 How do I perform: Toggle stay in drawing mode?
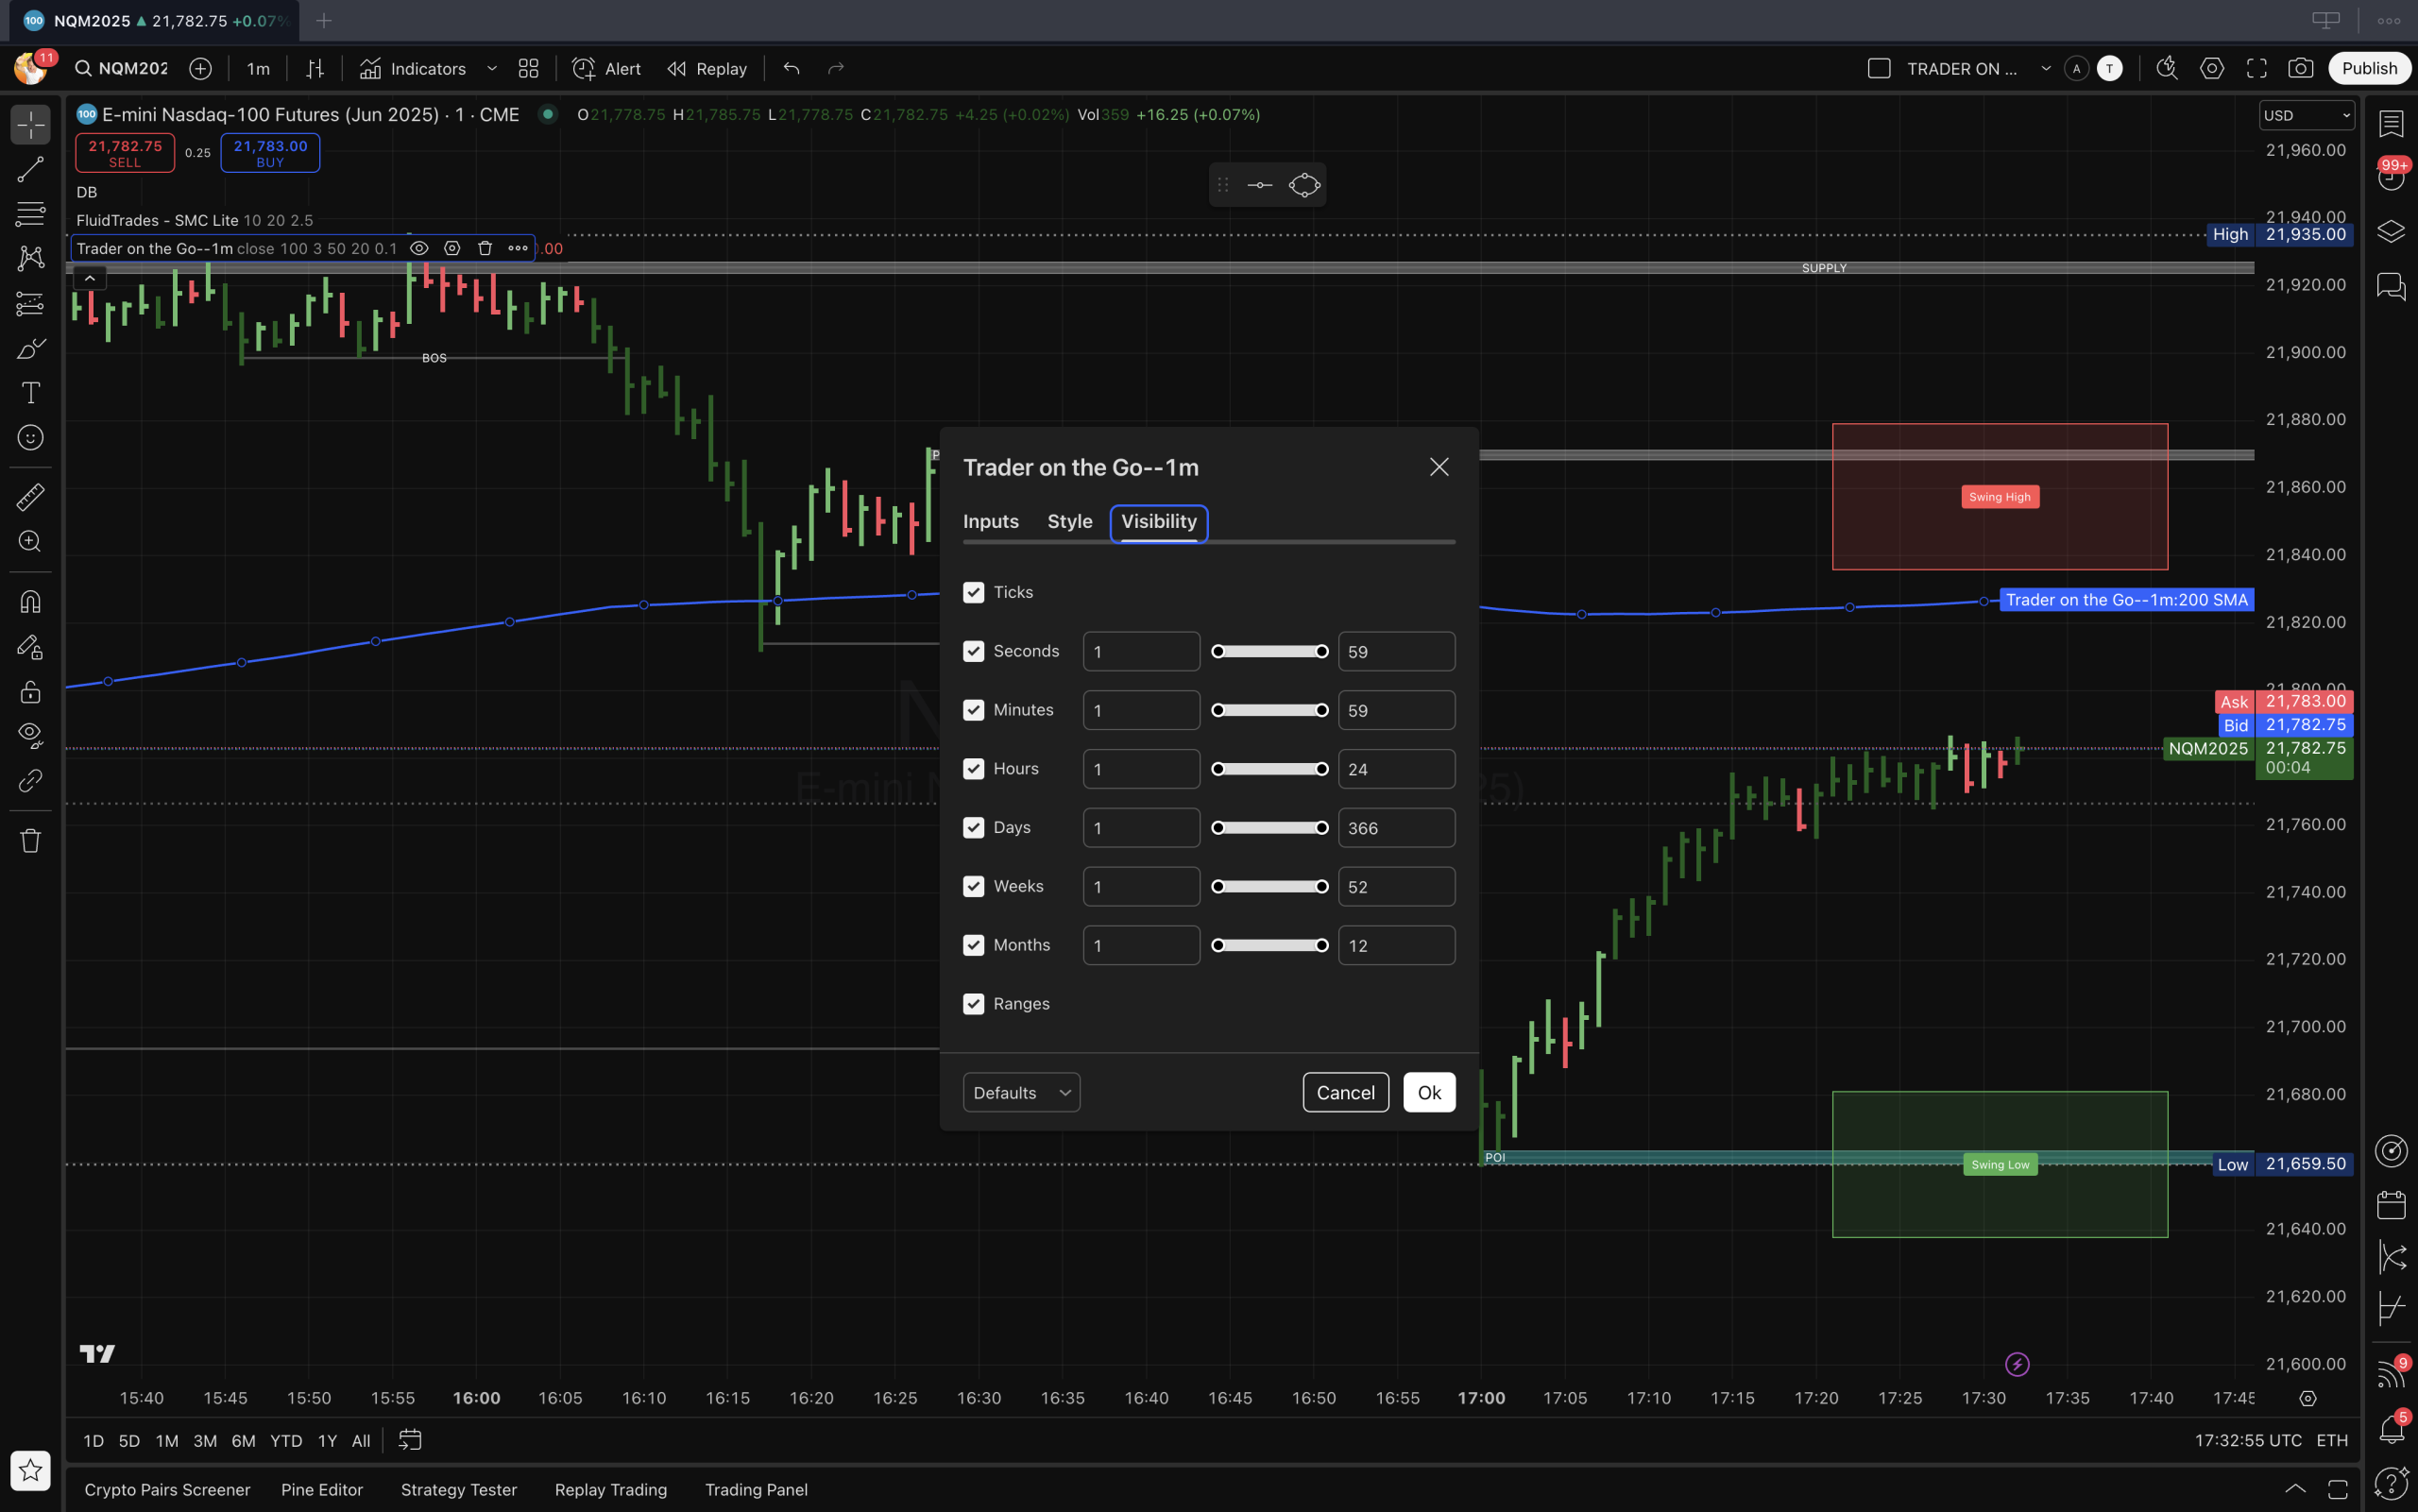coord(30,647)
